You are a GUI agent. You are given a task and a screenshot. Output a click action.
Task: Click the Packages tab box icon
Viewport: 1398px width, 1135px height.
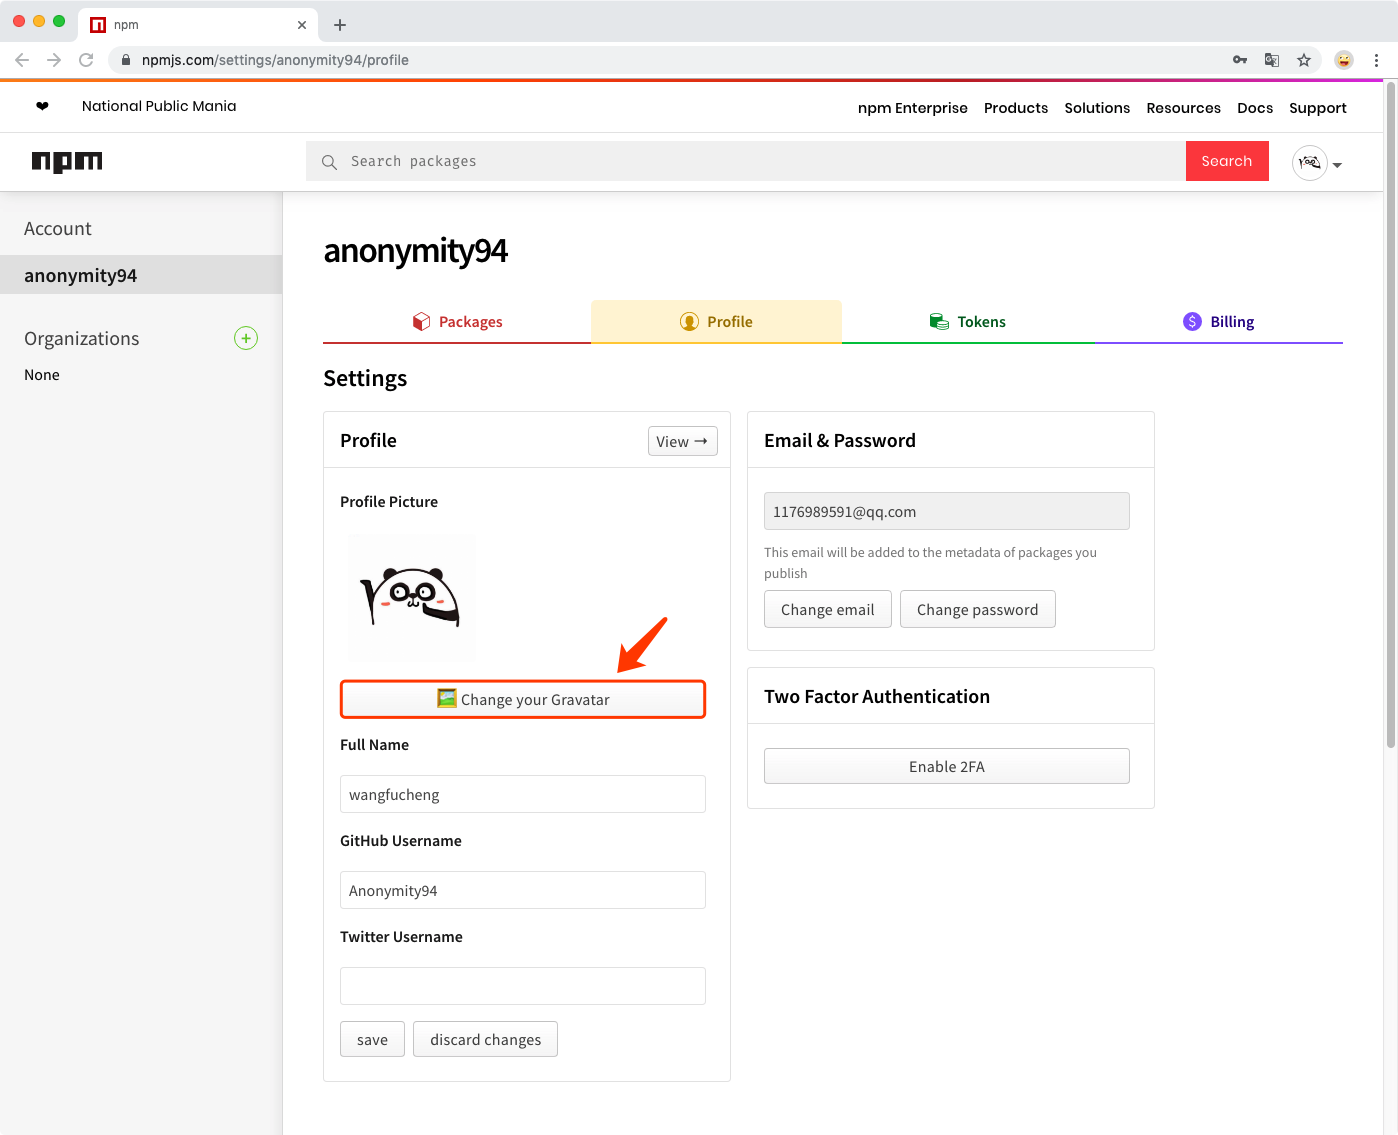[x=421, y=321]
